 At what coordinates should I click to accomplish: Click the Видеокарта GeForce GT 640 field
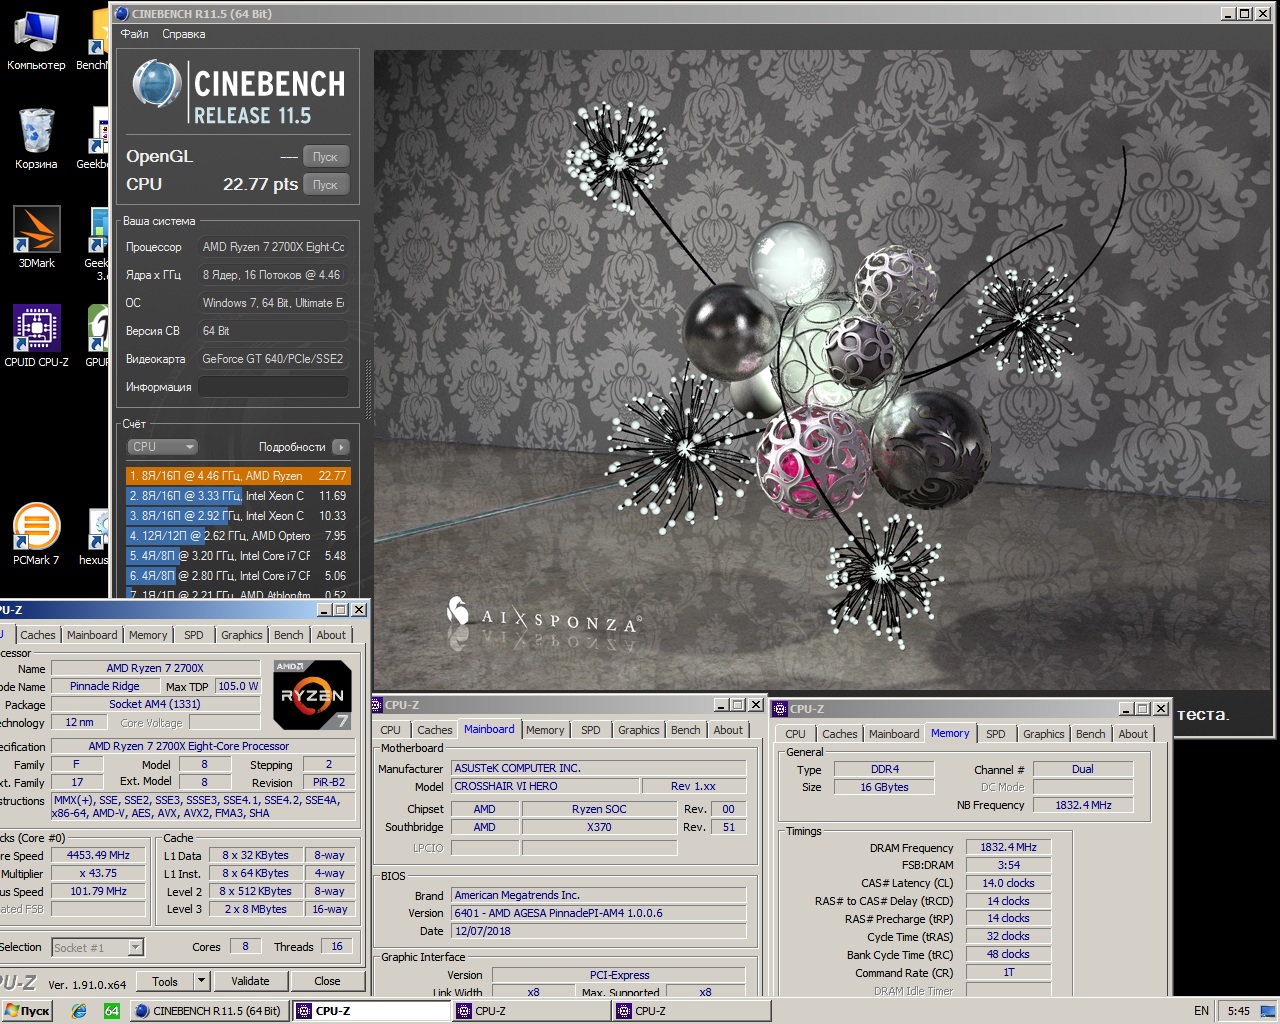pyautogui.click(x=273, y=359)
